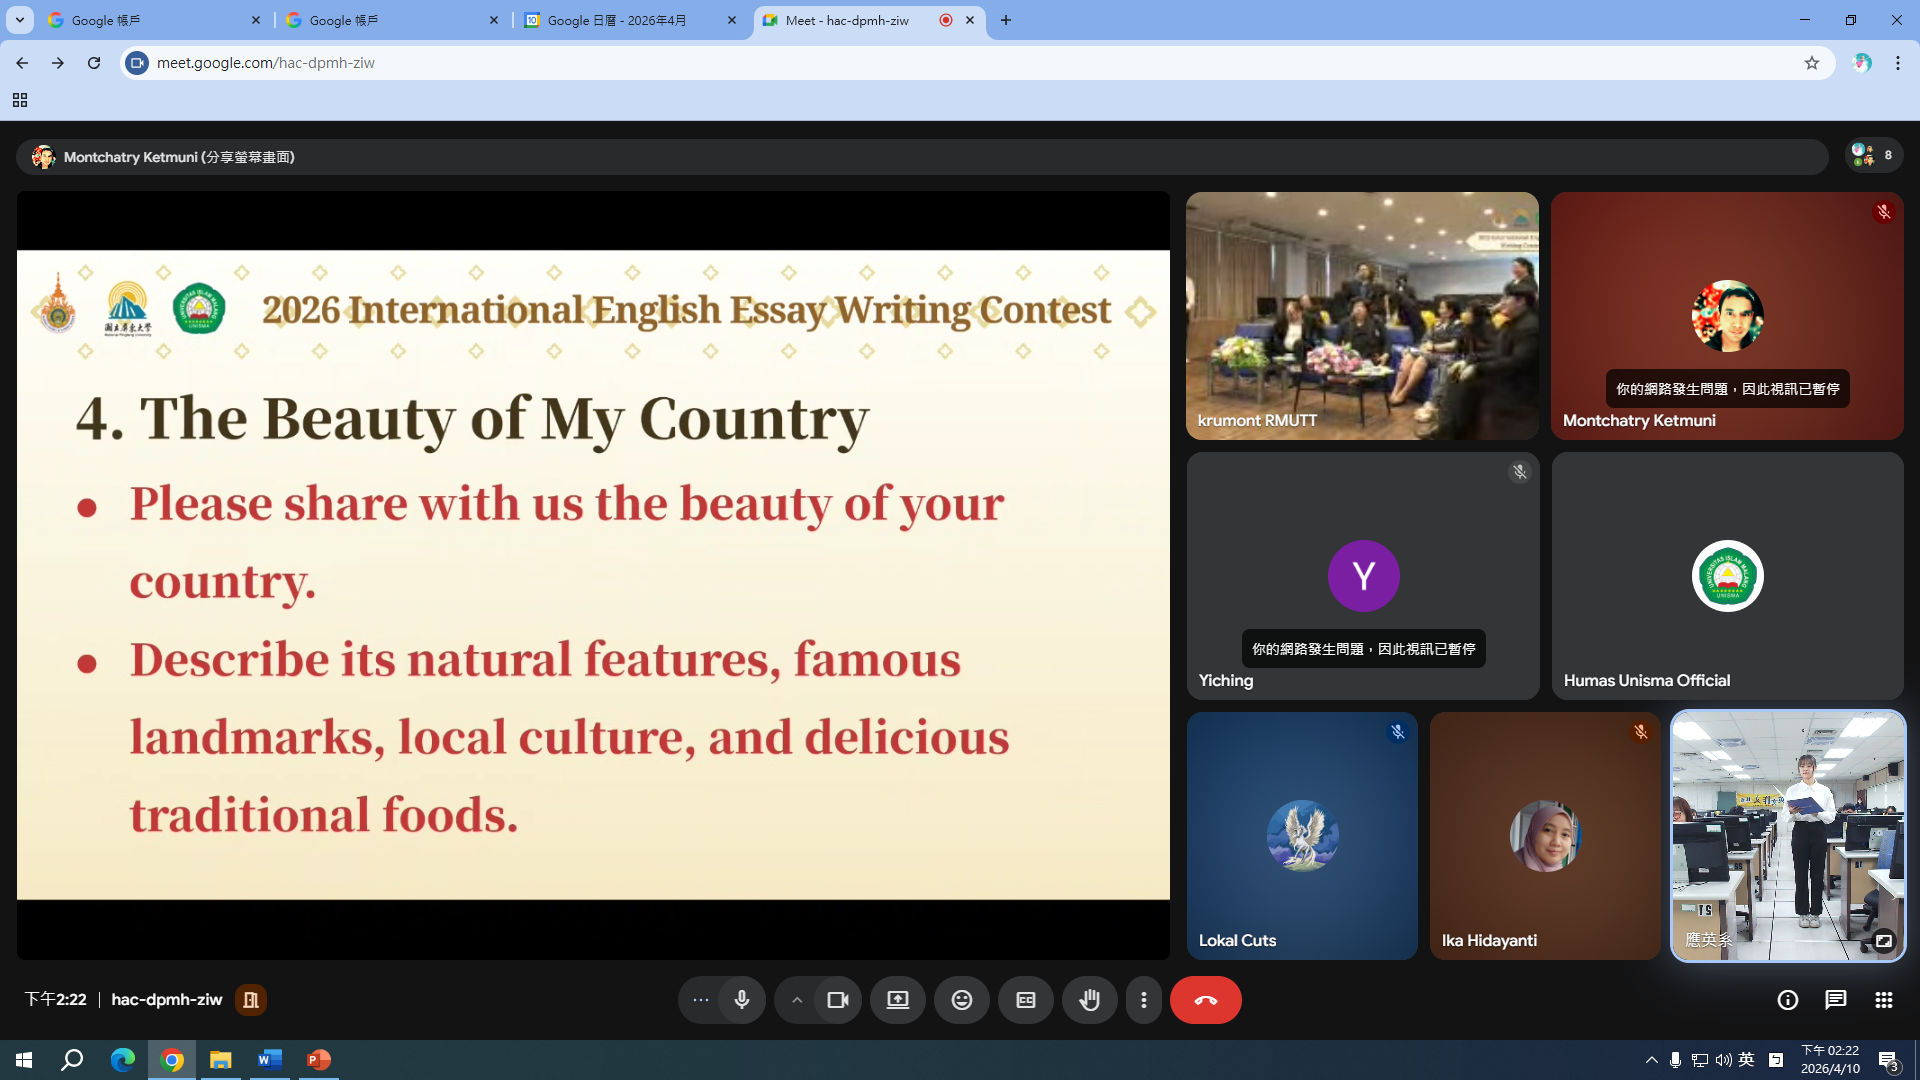1920x1080 pixels.
Task: Raise your hand in the meeting
Action: [x=1089, y=1000]
